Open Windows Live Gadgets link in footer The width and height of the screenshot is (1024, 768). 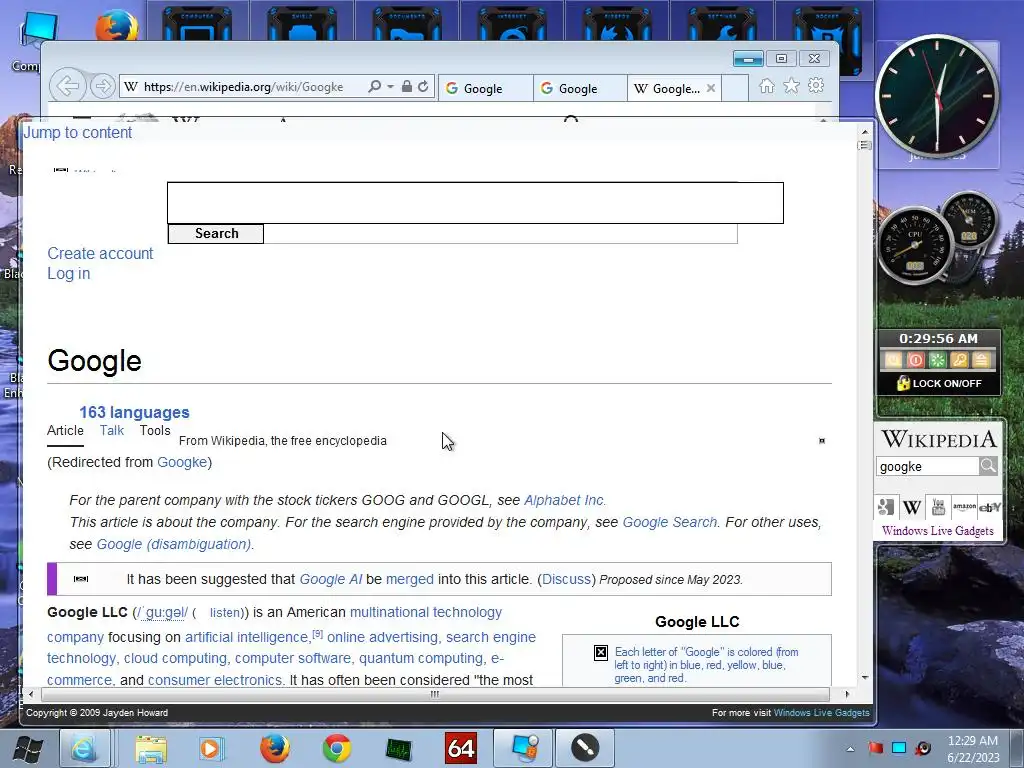coord(822,712)
